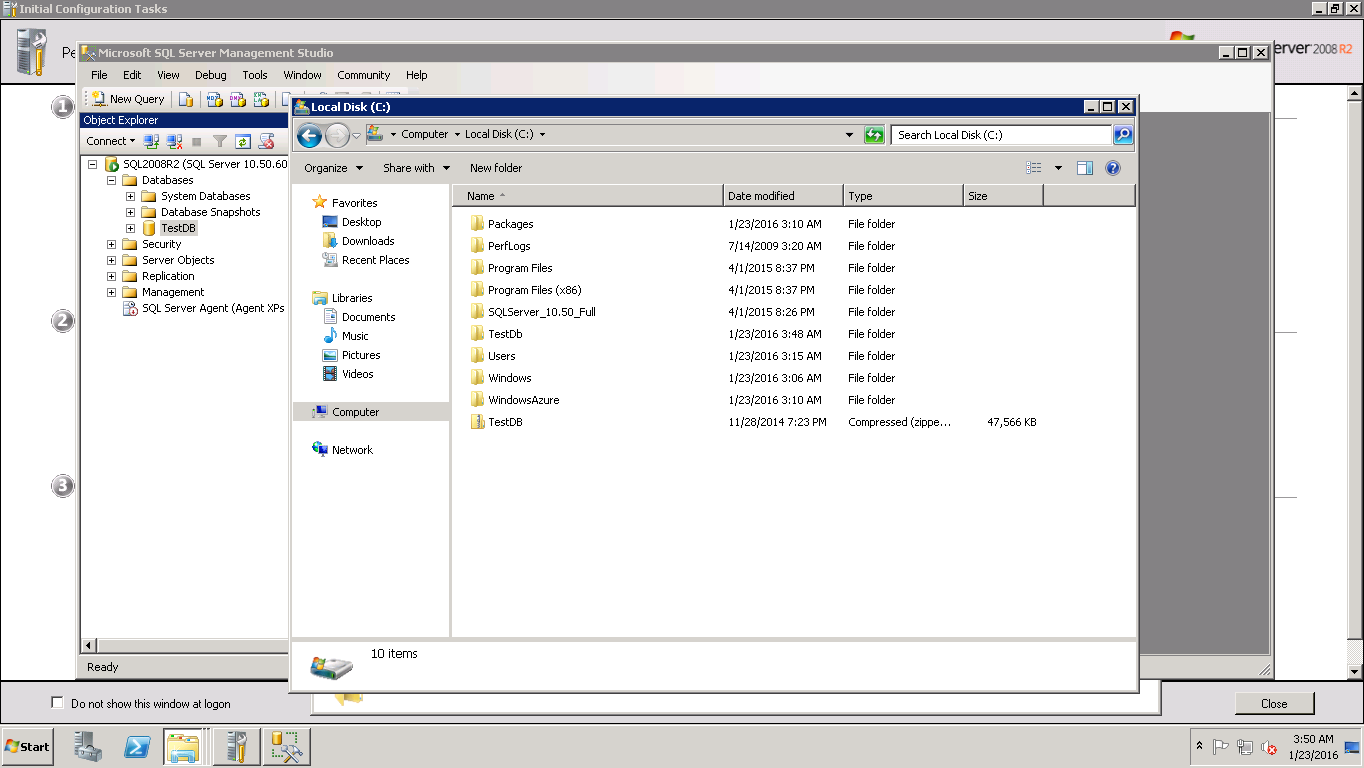Click Refresh icon in Object Explorer toolbar
The image size is (1364, 768).
(x=243, y=141)
